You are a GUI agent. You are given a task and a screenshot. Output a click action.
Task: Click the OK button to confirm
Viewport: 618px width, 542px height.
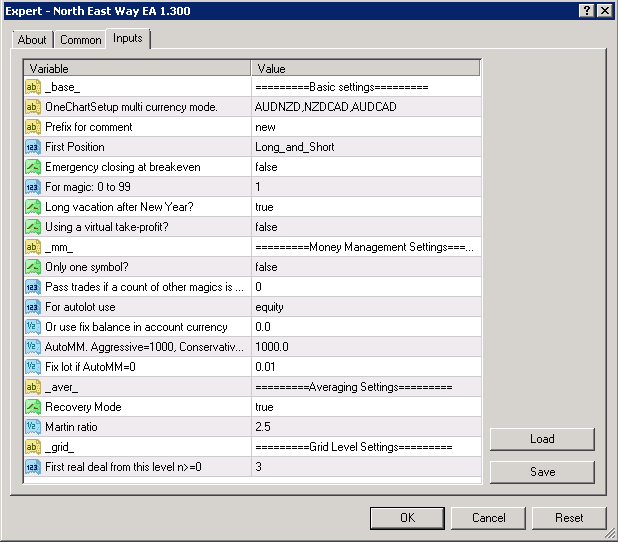pyautogui.click(x=407, y=518)
